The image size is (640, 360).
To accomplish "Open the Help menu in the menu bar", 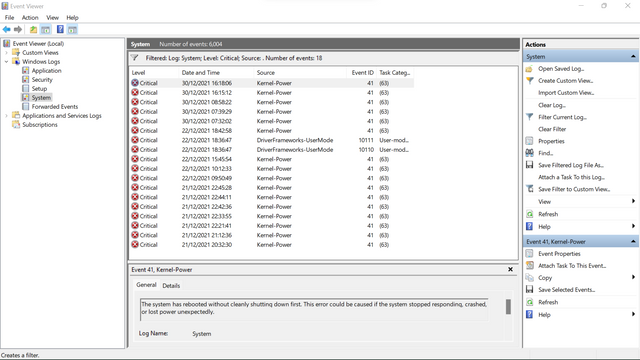I will pos(72,18).
